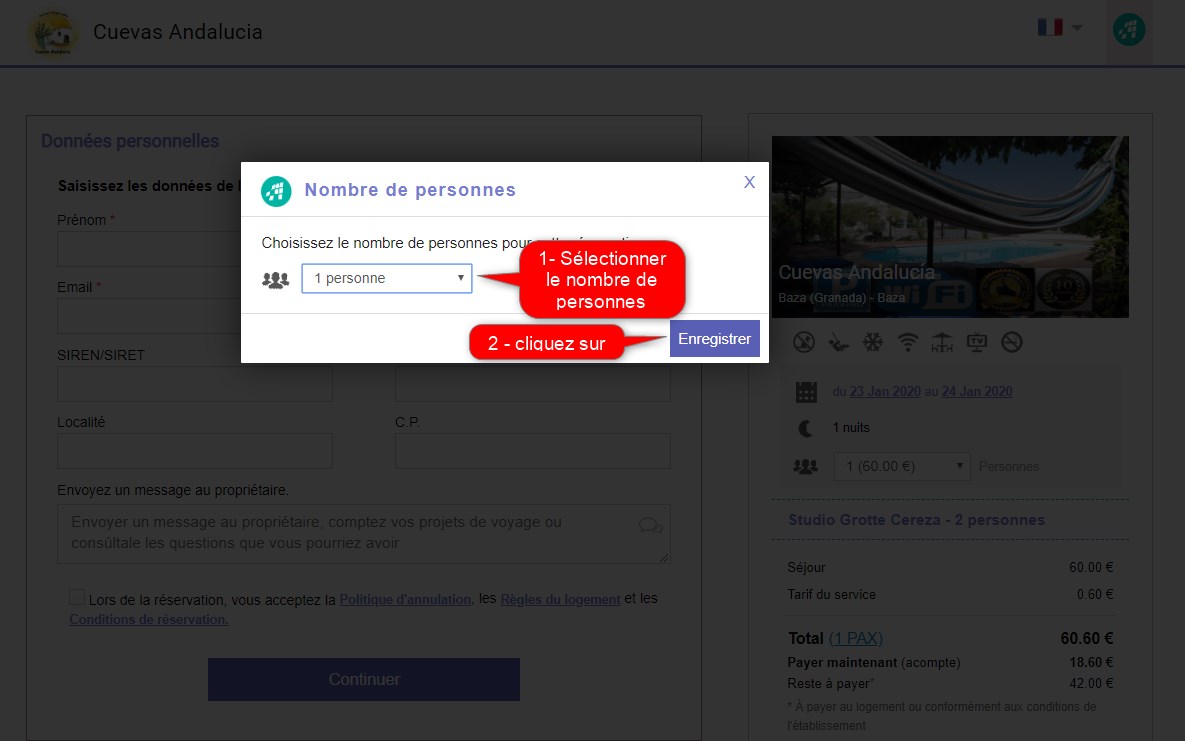Expand the '1 (60.00 €)' persons dropdown
Screen dimensions: 1185x741
(902, 467)
